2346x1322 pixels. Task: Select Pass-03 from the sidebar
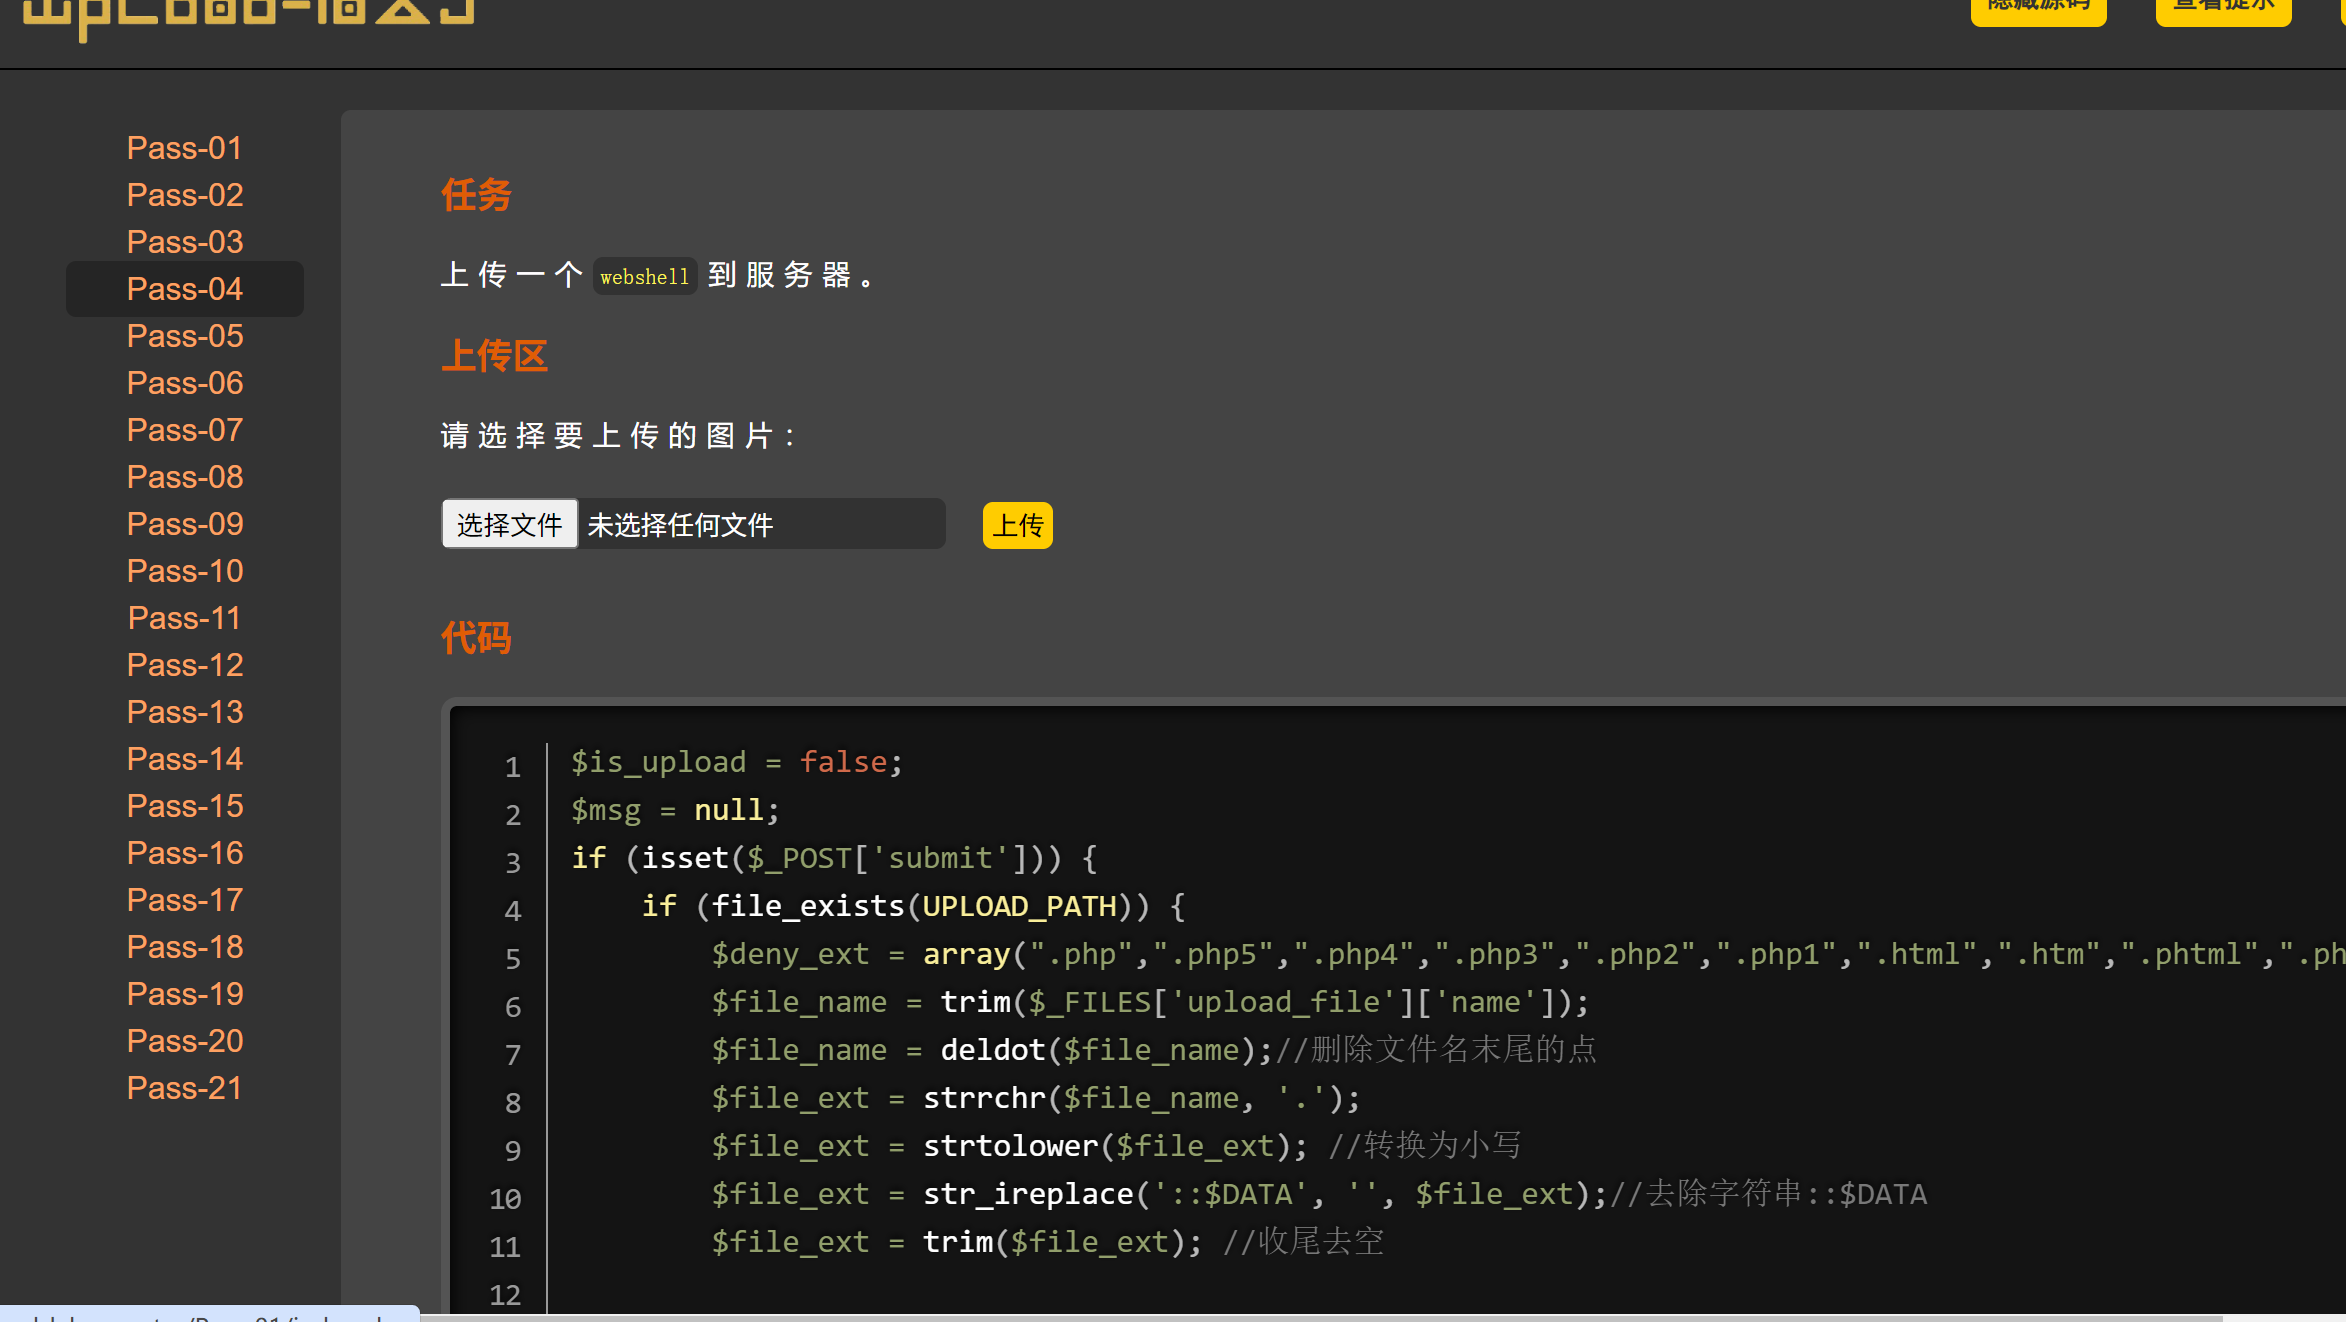tap(184, 242)
